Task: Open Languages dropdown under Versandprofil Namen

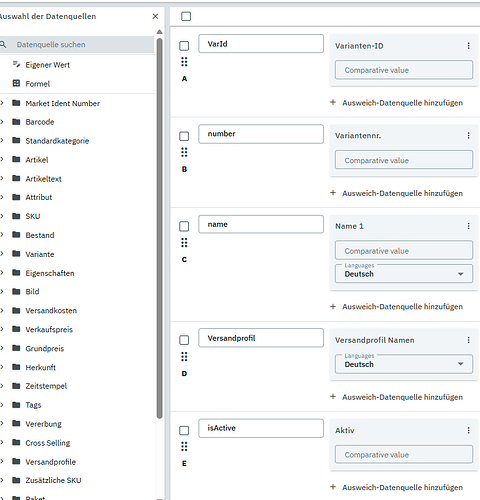Action: point(404,364)
